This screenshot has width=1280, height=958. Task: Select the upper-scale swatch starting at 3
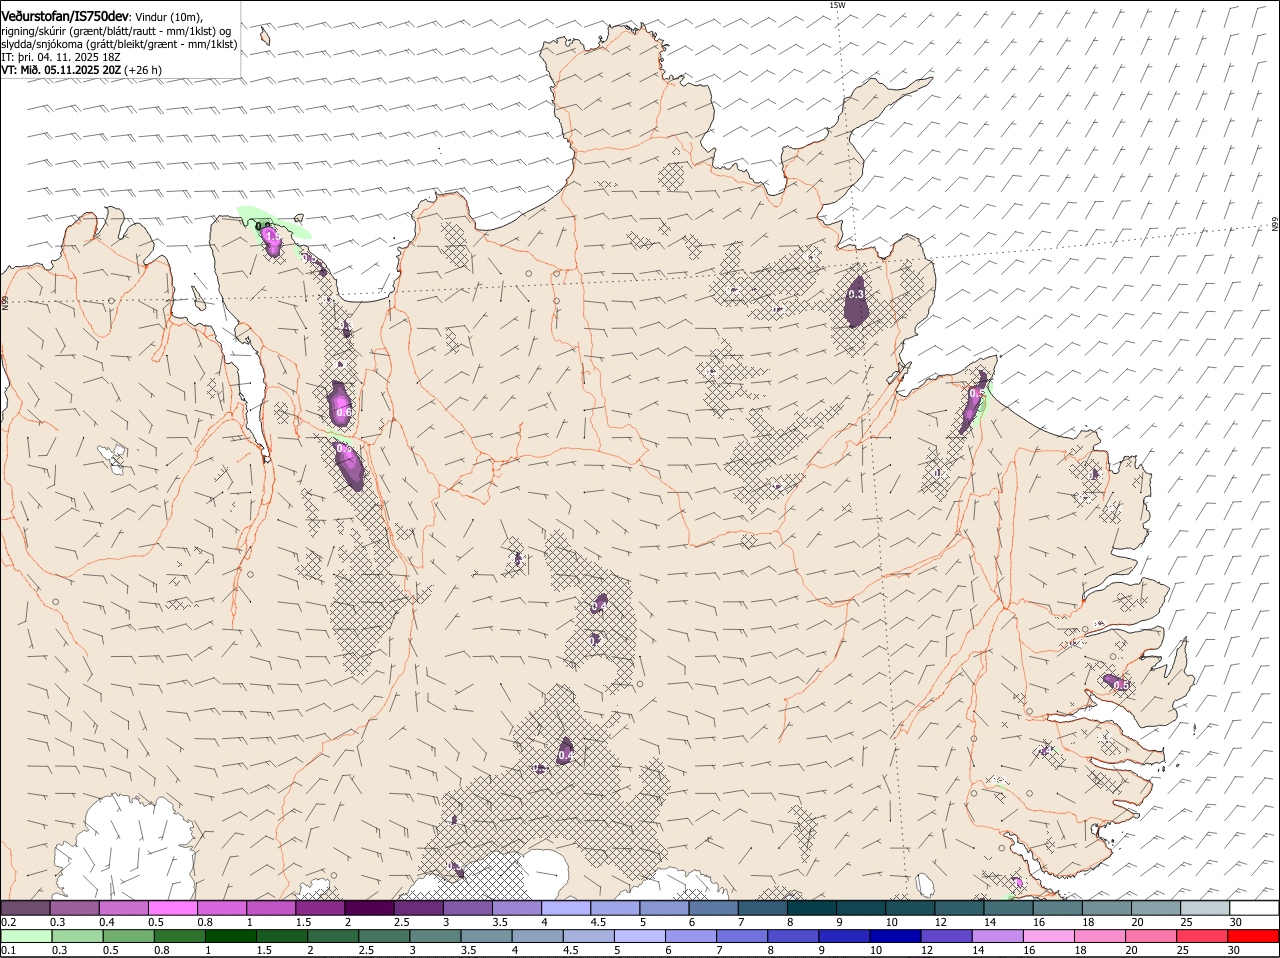pos(467,908)
